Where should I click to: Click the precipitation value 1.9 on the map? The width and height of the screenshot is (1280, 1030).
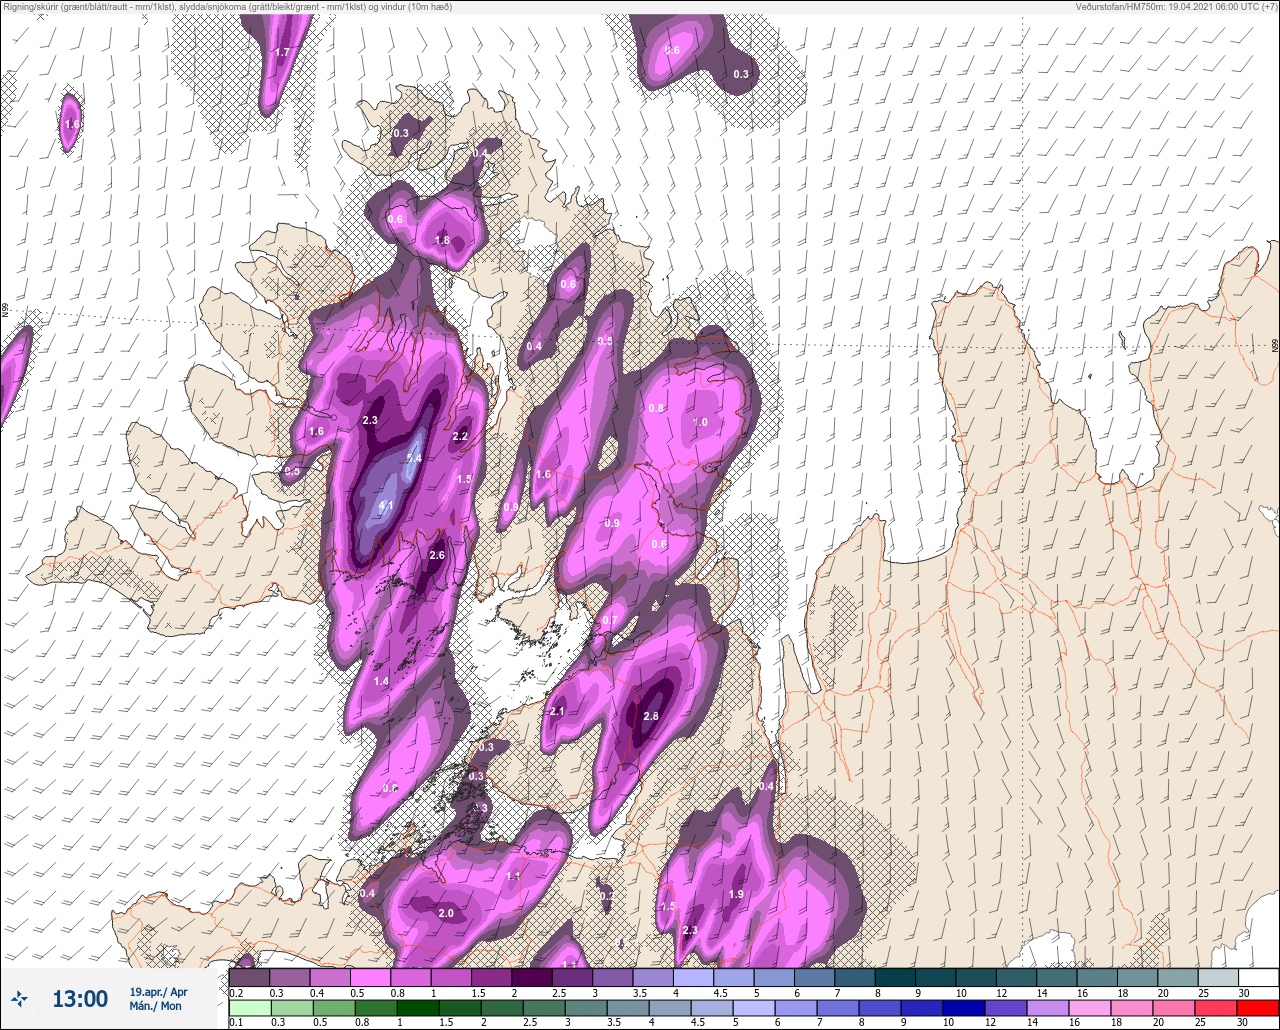pos(737,895)
